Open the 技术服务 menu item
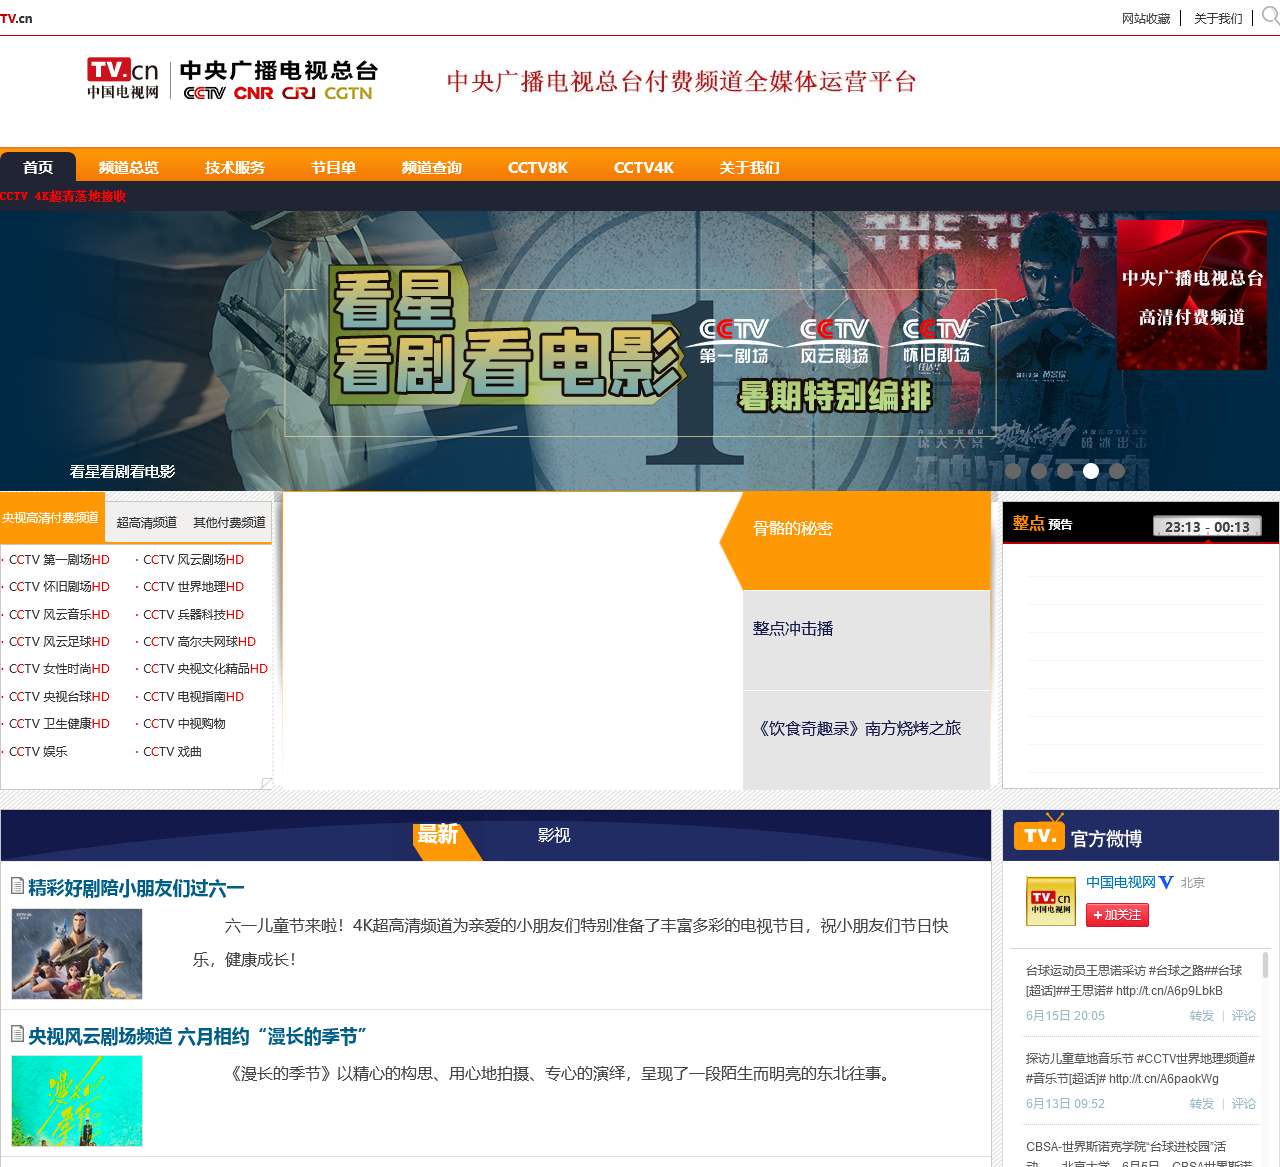Screen dimensions: 1280x1167 coord(235,167)
